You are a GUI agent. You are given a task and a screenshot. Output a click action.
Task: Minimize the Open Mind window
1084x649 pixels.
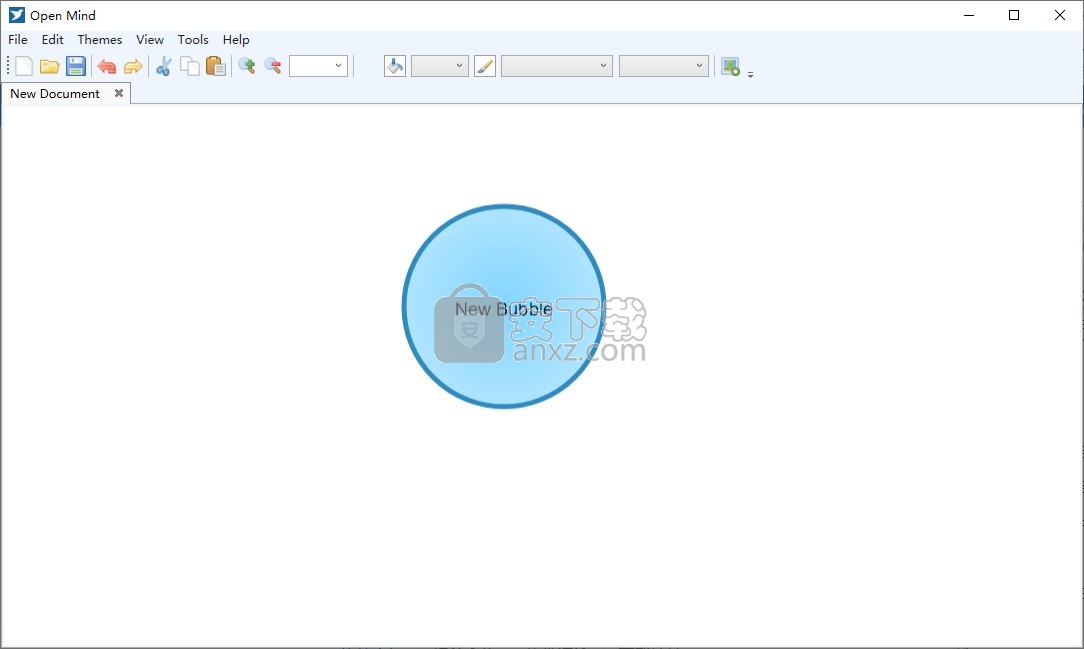(969, 15)
